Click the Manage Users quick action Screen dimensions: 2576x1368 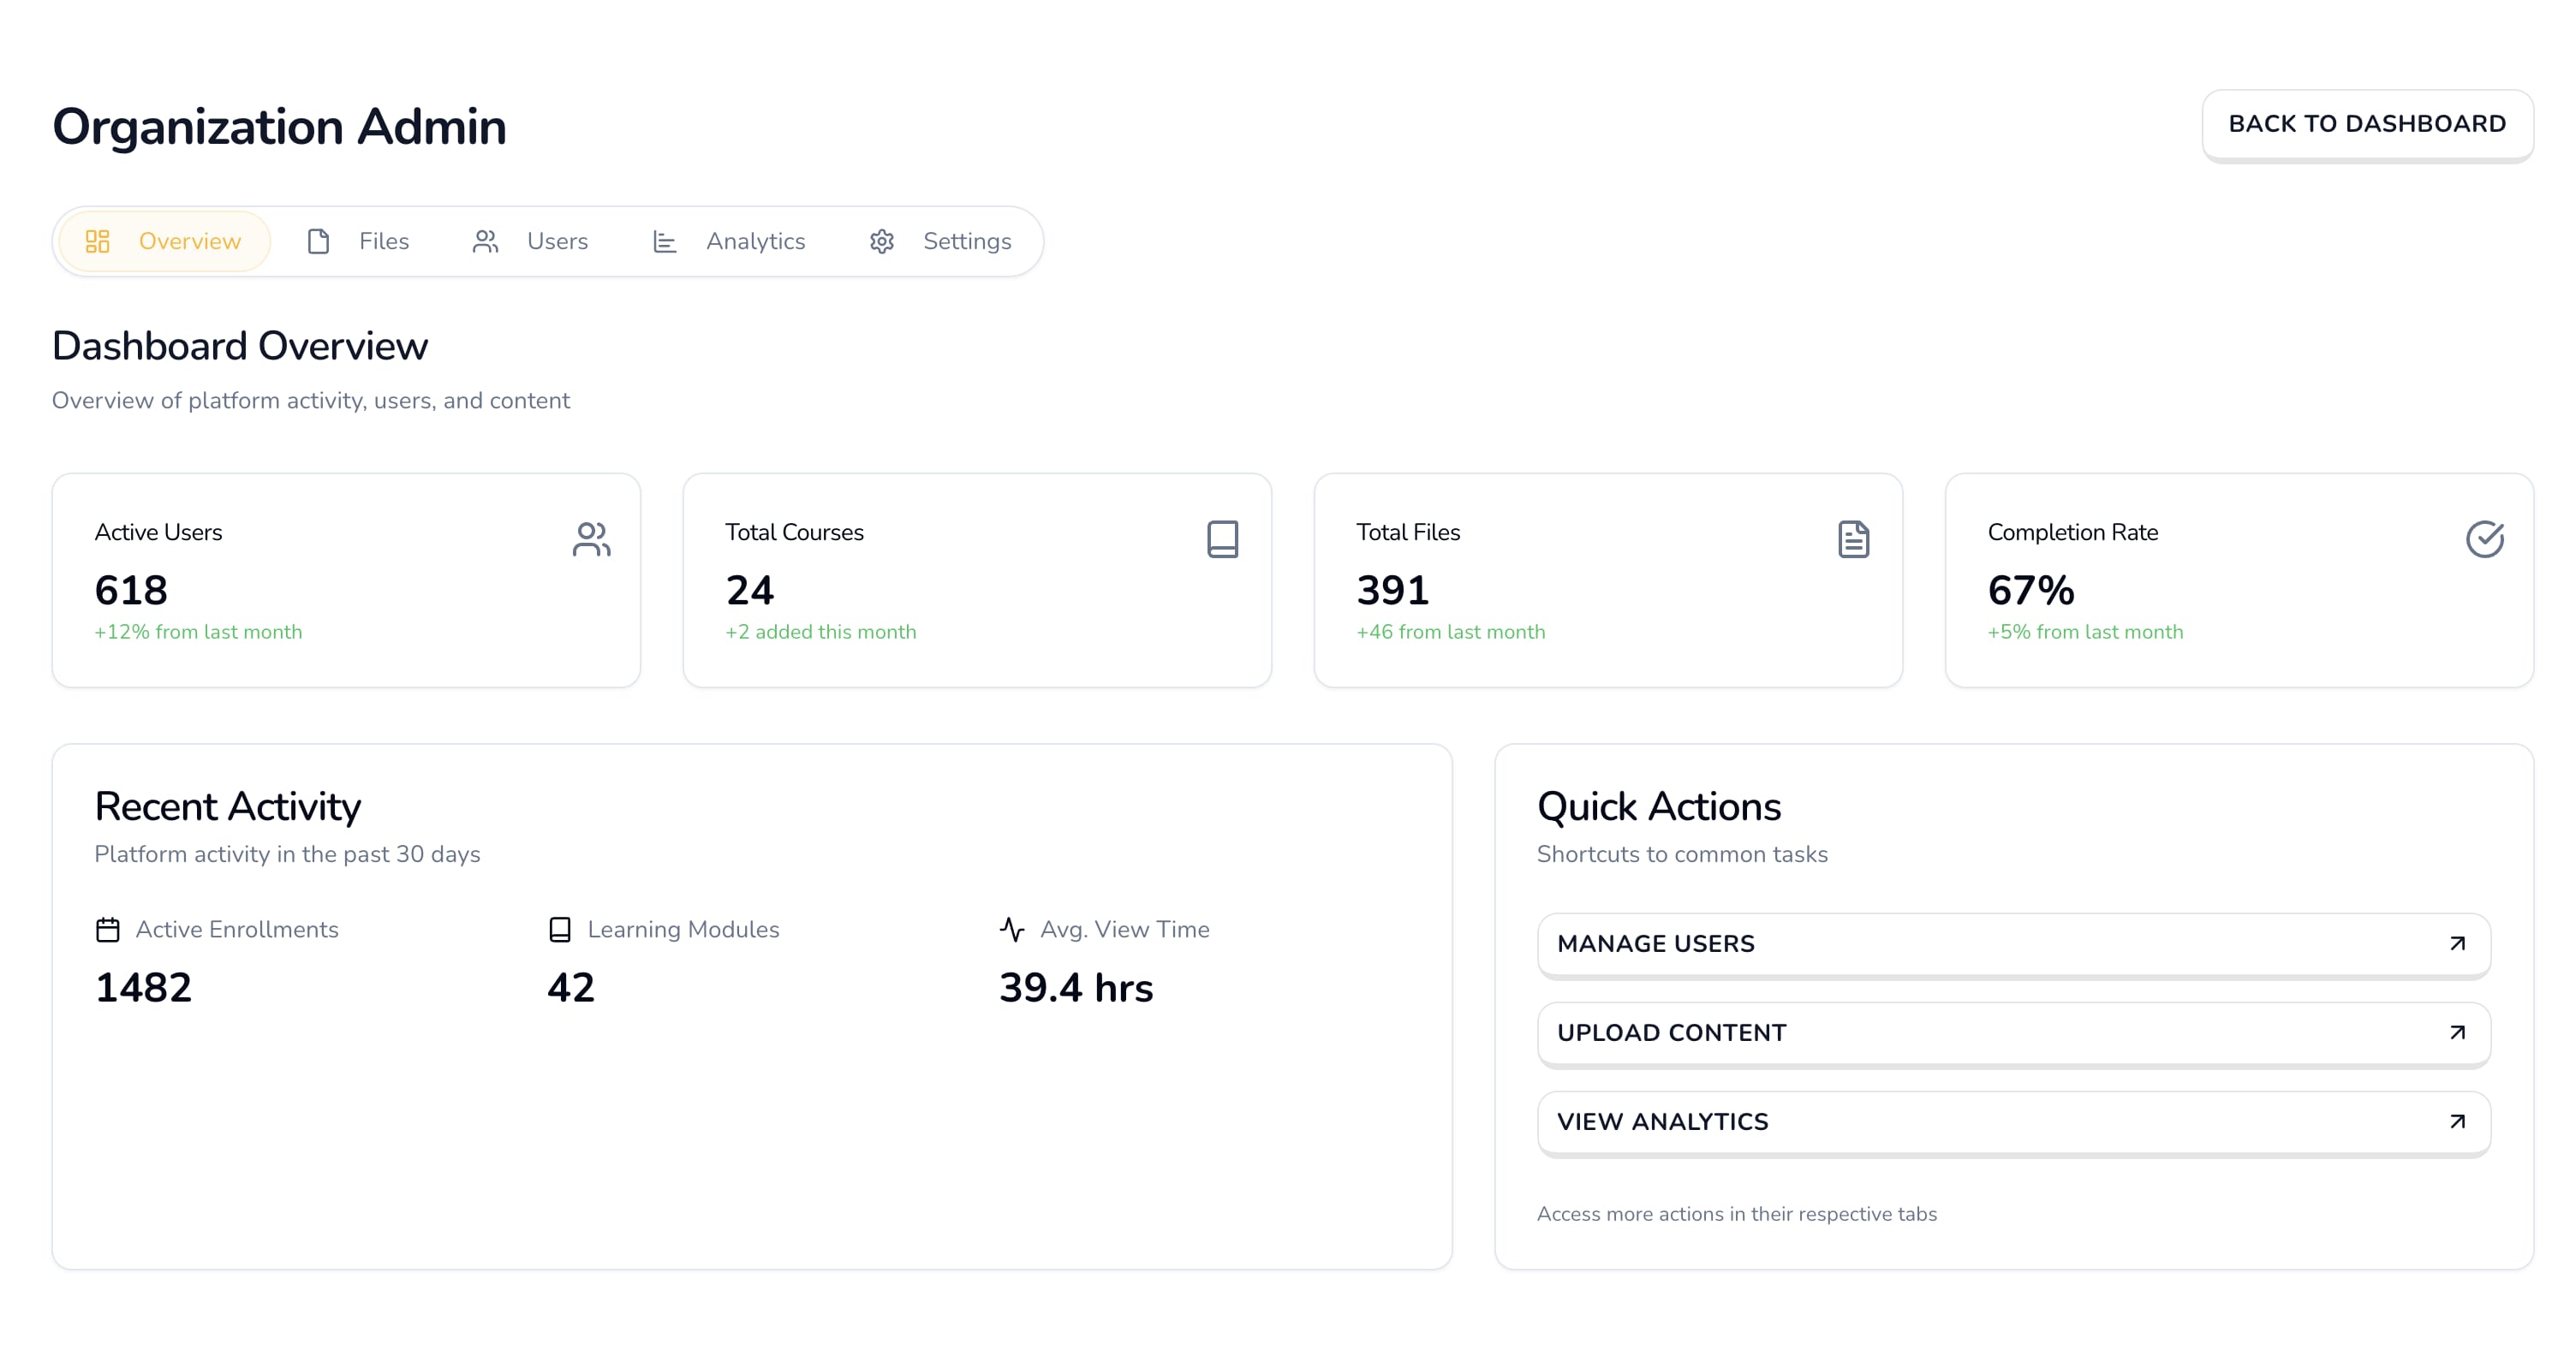point(2012,944)
